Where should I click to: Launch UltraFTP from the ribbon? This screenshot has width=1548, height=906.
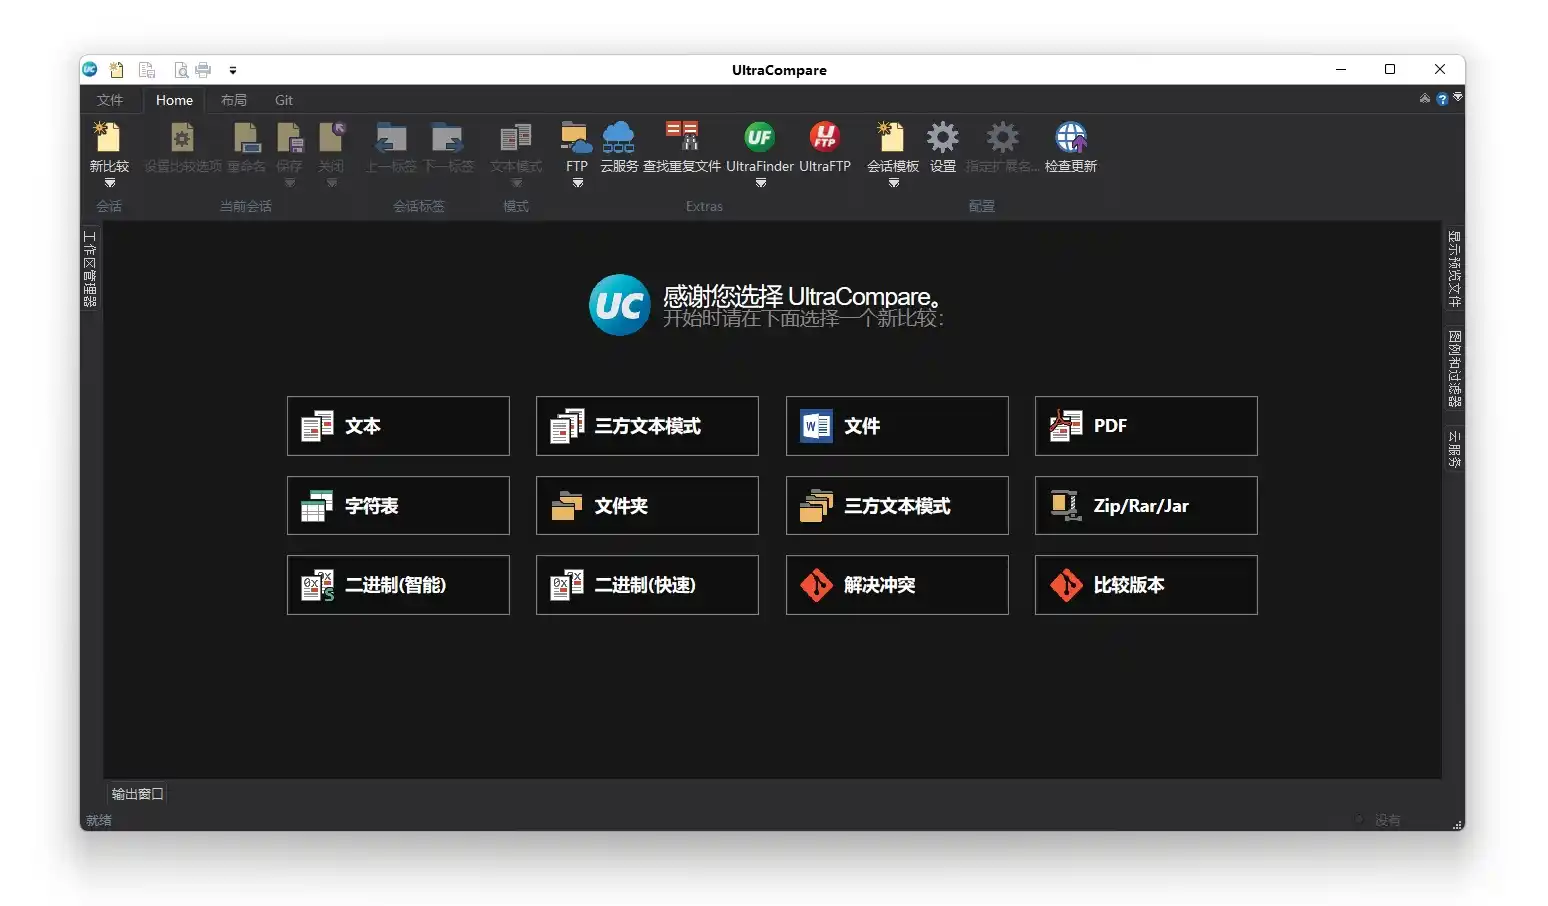tap(825, 147)
